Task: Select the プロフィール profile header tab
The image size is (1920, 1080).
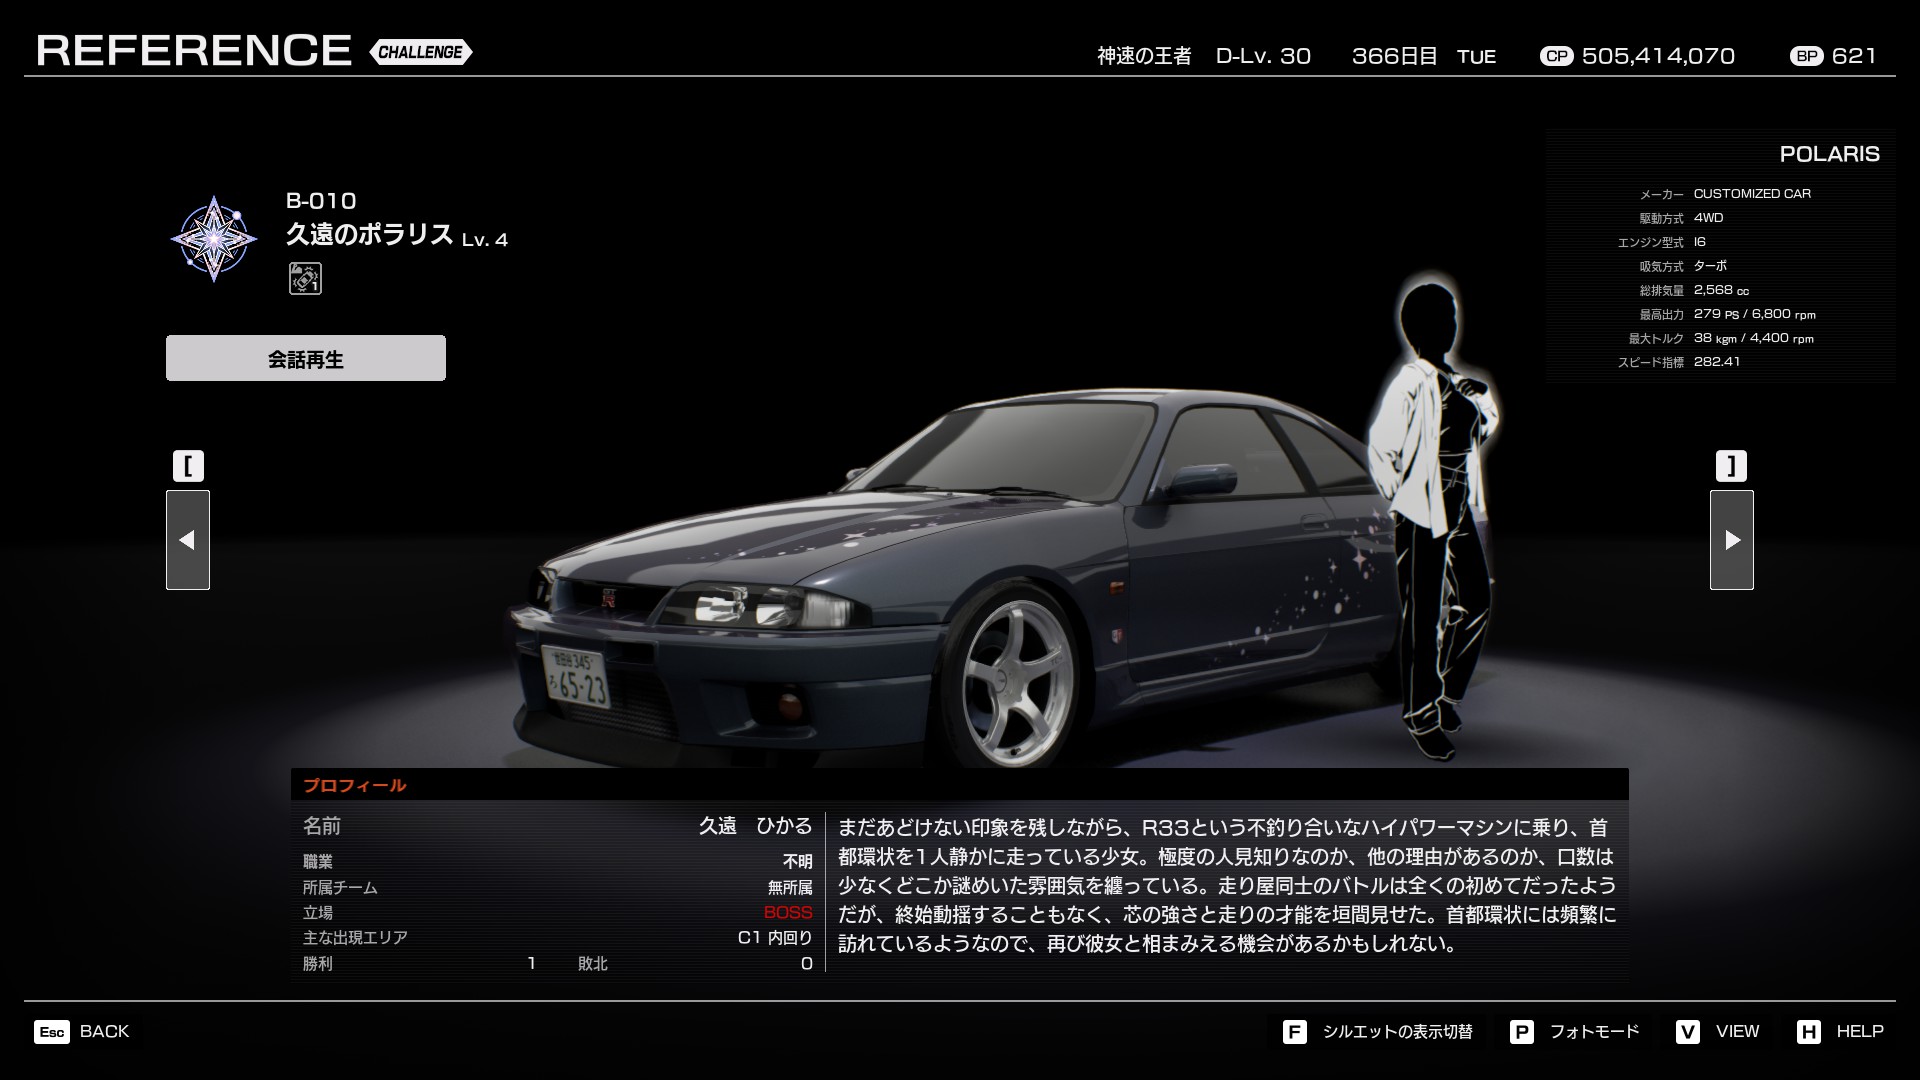Action: [x=355, y=786]
